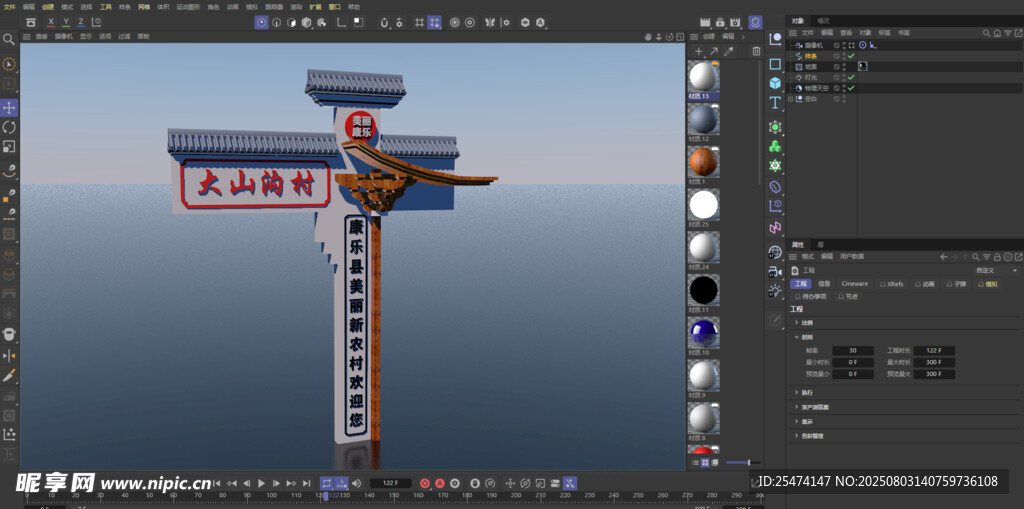Screen dimensions: 1024x509
Task: Click the Cineware tab button
Action: pyautogui.click(x=855, y=284)
